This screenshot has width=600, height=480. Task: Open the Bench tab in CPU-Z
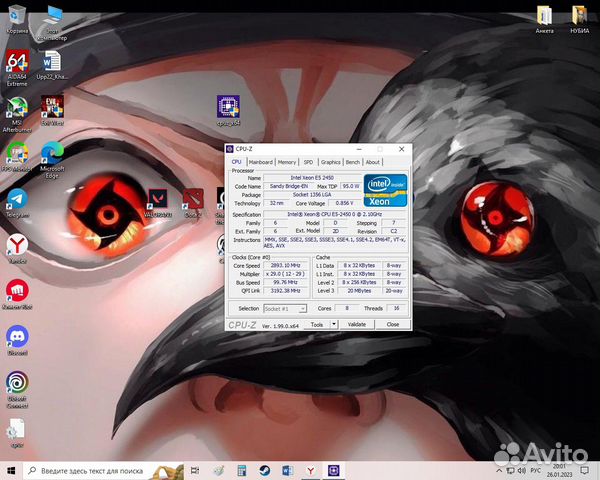coord(353,162)
